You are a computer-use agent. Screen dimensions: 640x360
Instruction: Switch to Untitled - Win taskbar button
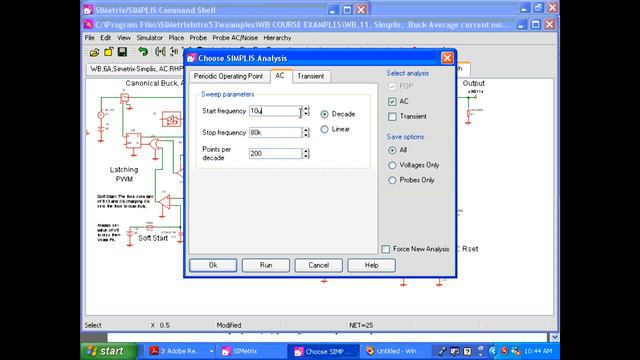[x=395, y=351]
